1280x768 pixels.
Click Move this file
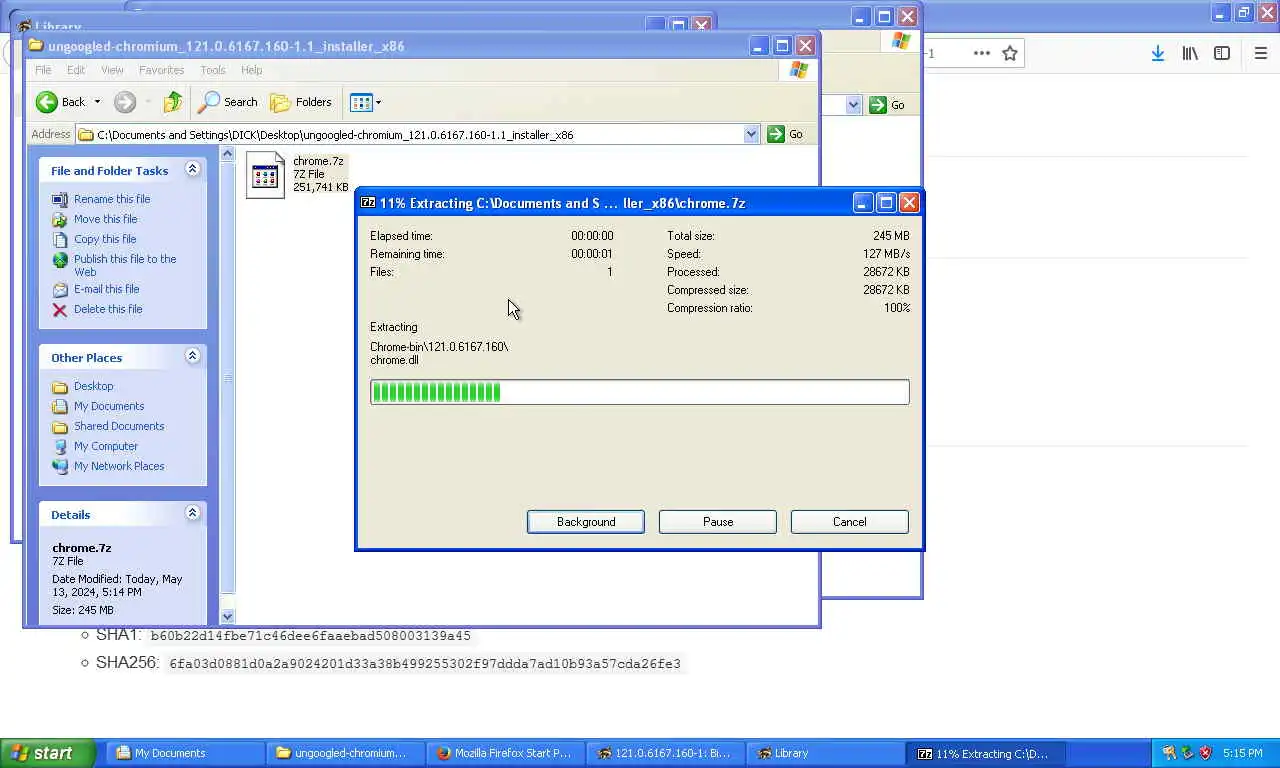click(105, 219)
